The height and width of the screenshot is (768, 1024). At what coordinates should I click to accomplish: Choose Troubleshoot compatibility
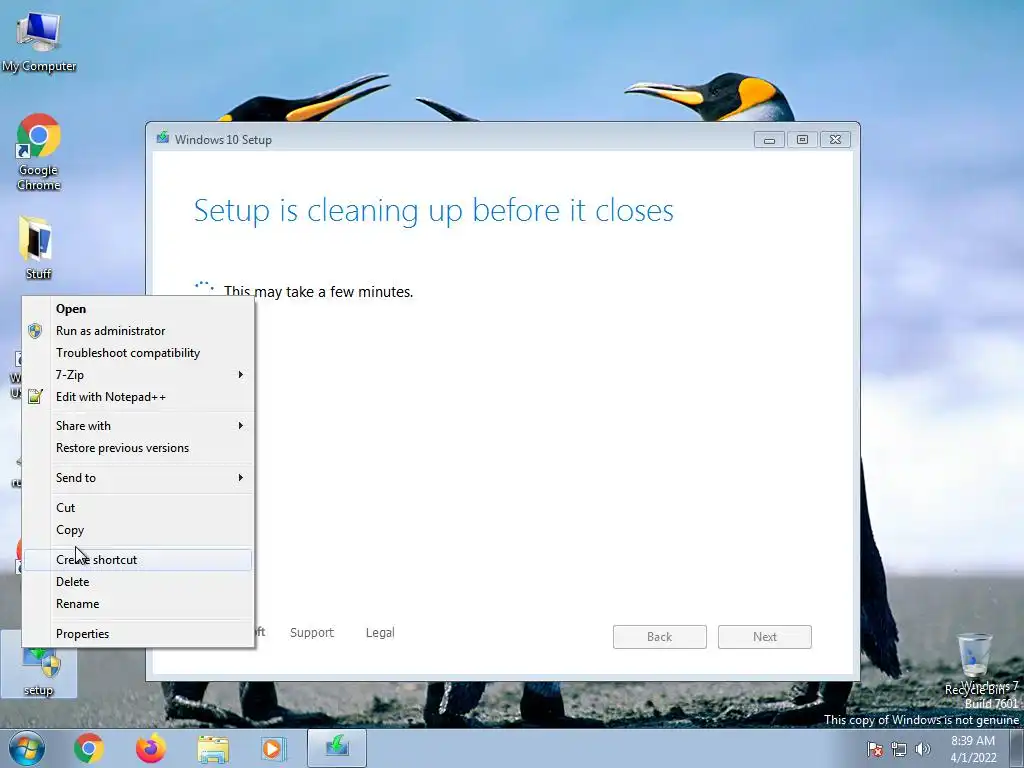coord(137,353)
